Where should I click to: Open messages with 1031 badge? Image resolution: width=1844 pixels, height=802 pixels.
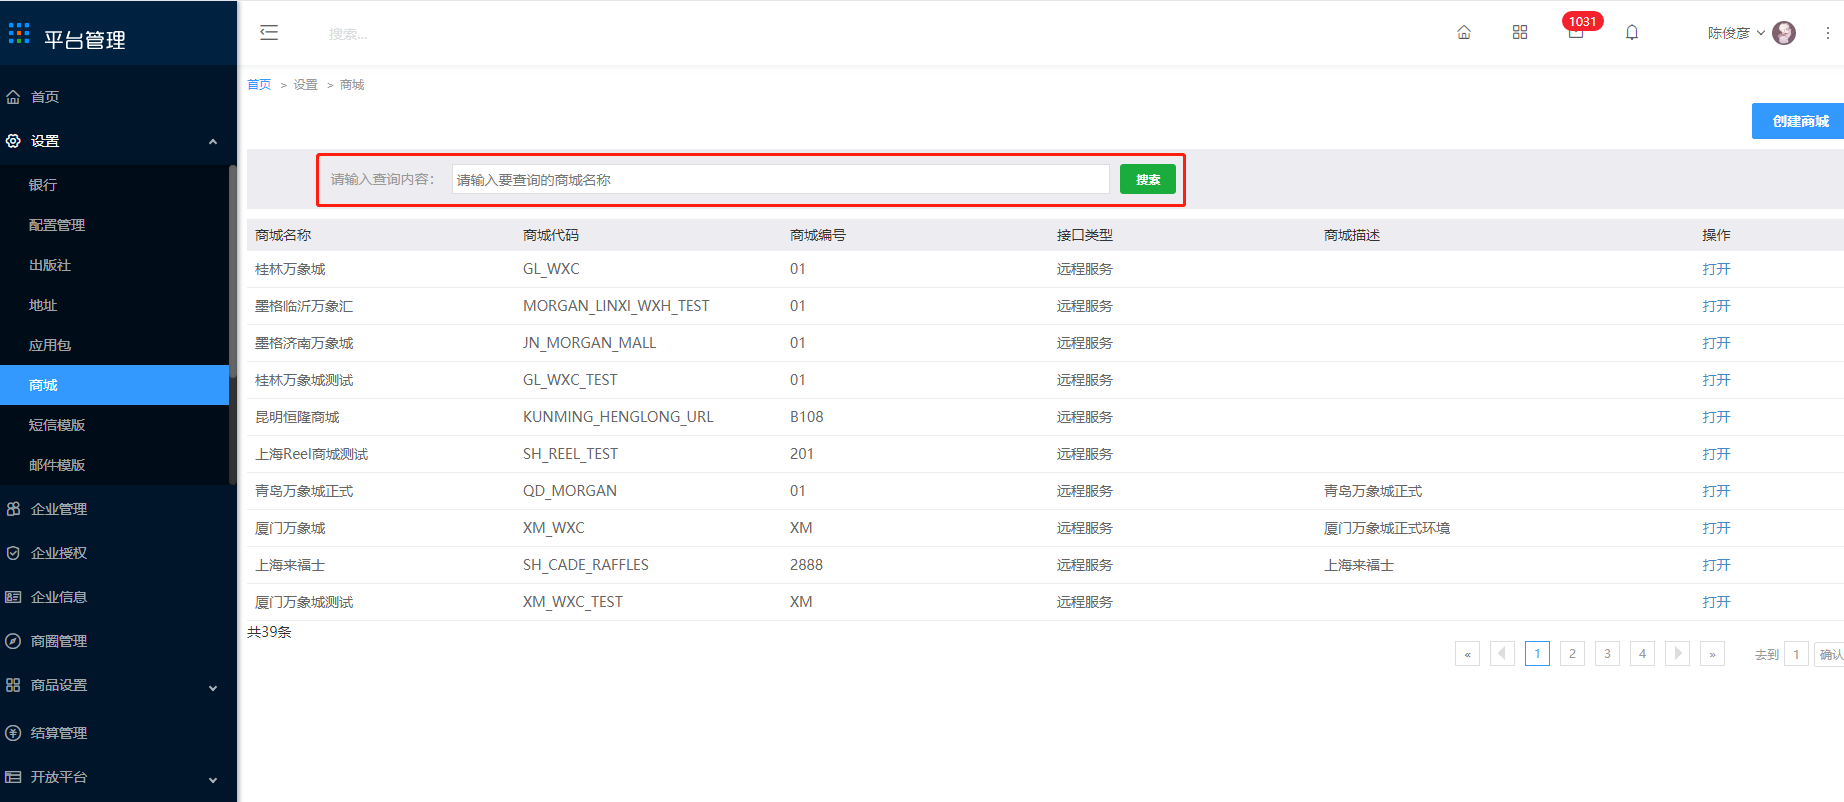(1577, 30)
